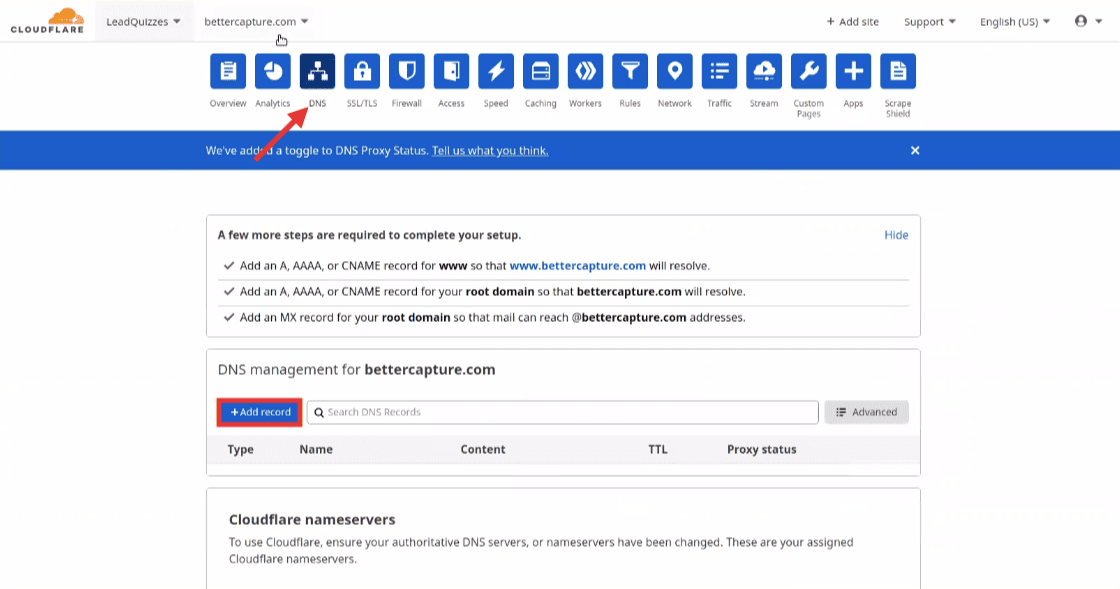Open the Apps plus icon

[x=853, y=71]
